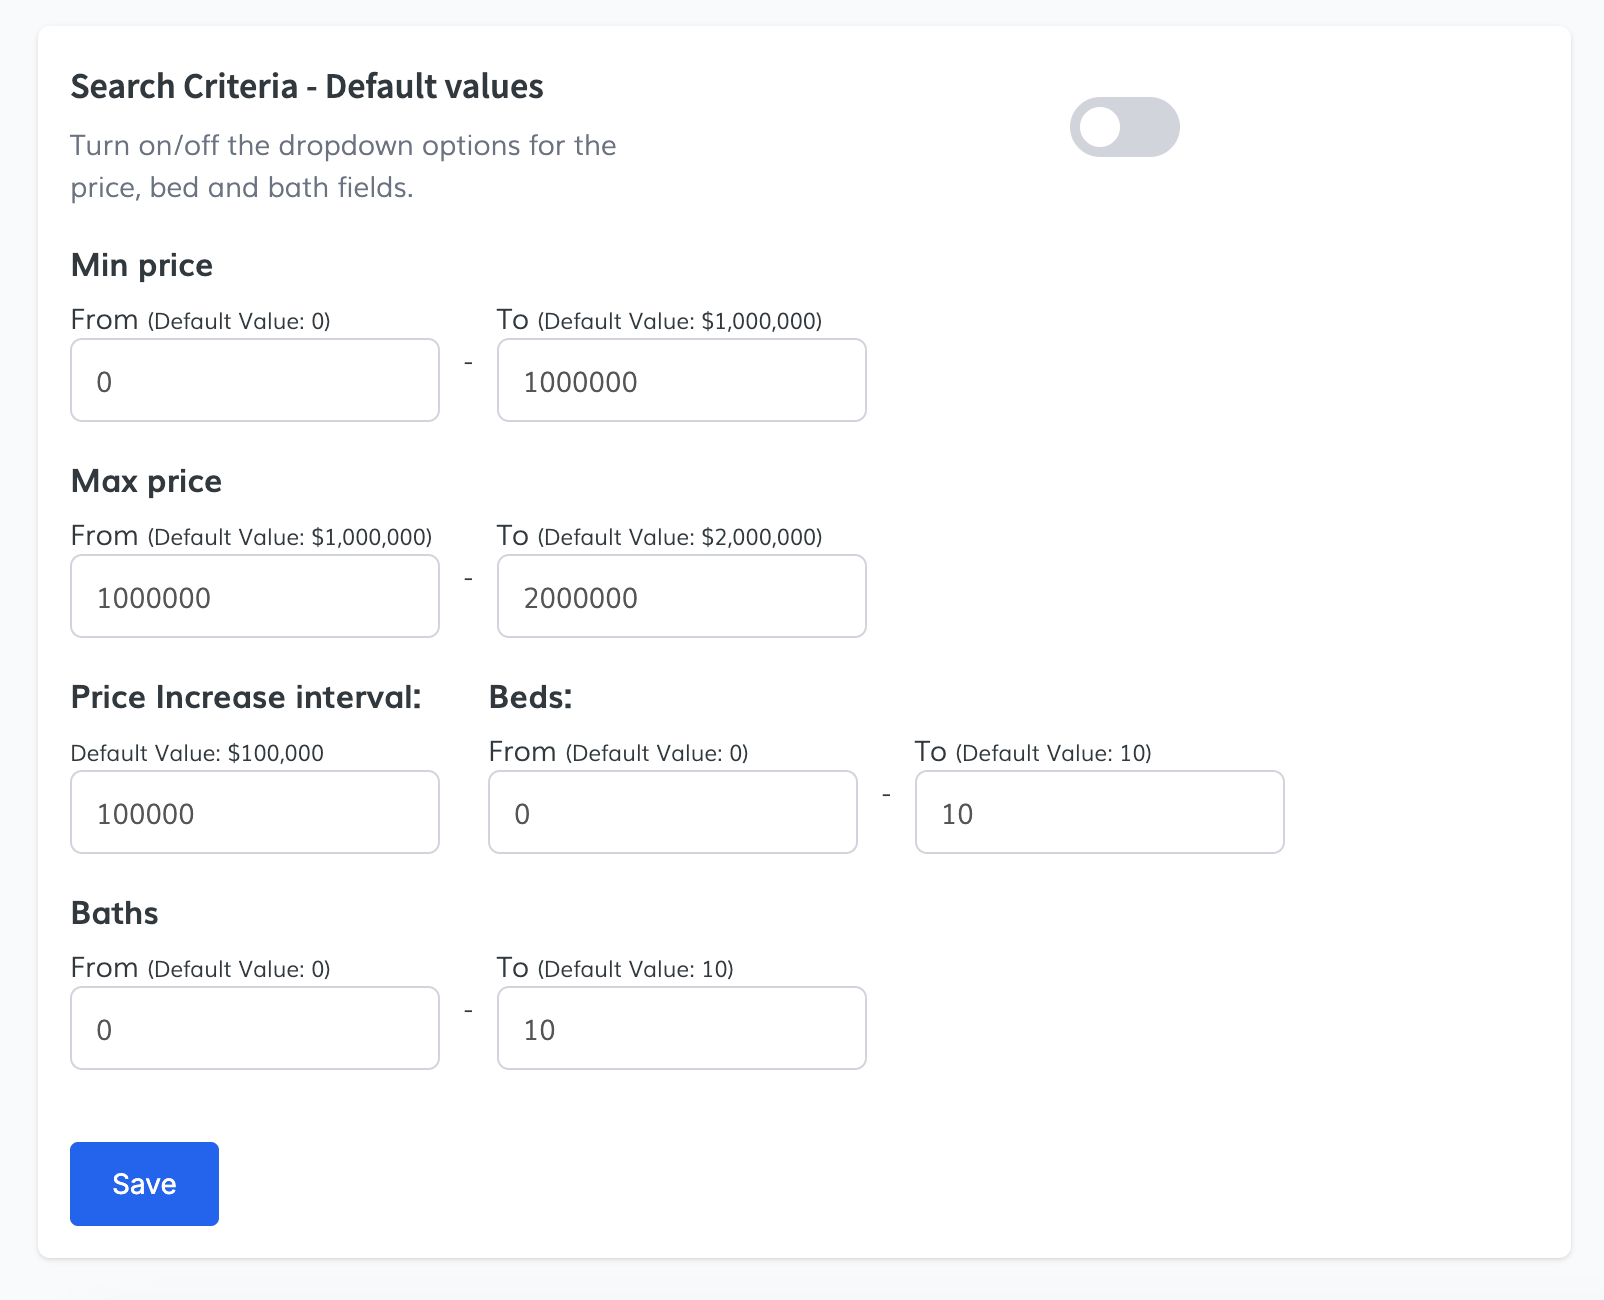
Task: Focus the Beds To input field
Action: pos(1099,813)
